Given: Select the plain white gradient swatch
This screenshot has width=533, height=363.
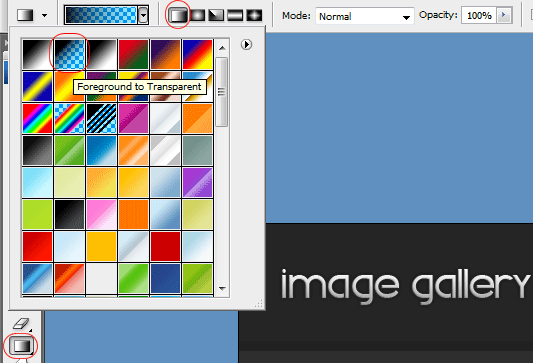Looking at the screenshot, I should tap(101, 278).
